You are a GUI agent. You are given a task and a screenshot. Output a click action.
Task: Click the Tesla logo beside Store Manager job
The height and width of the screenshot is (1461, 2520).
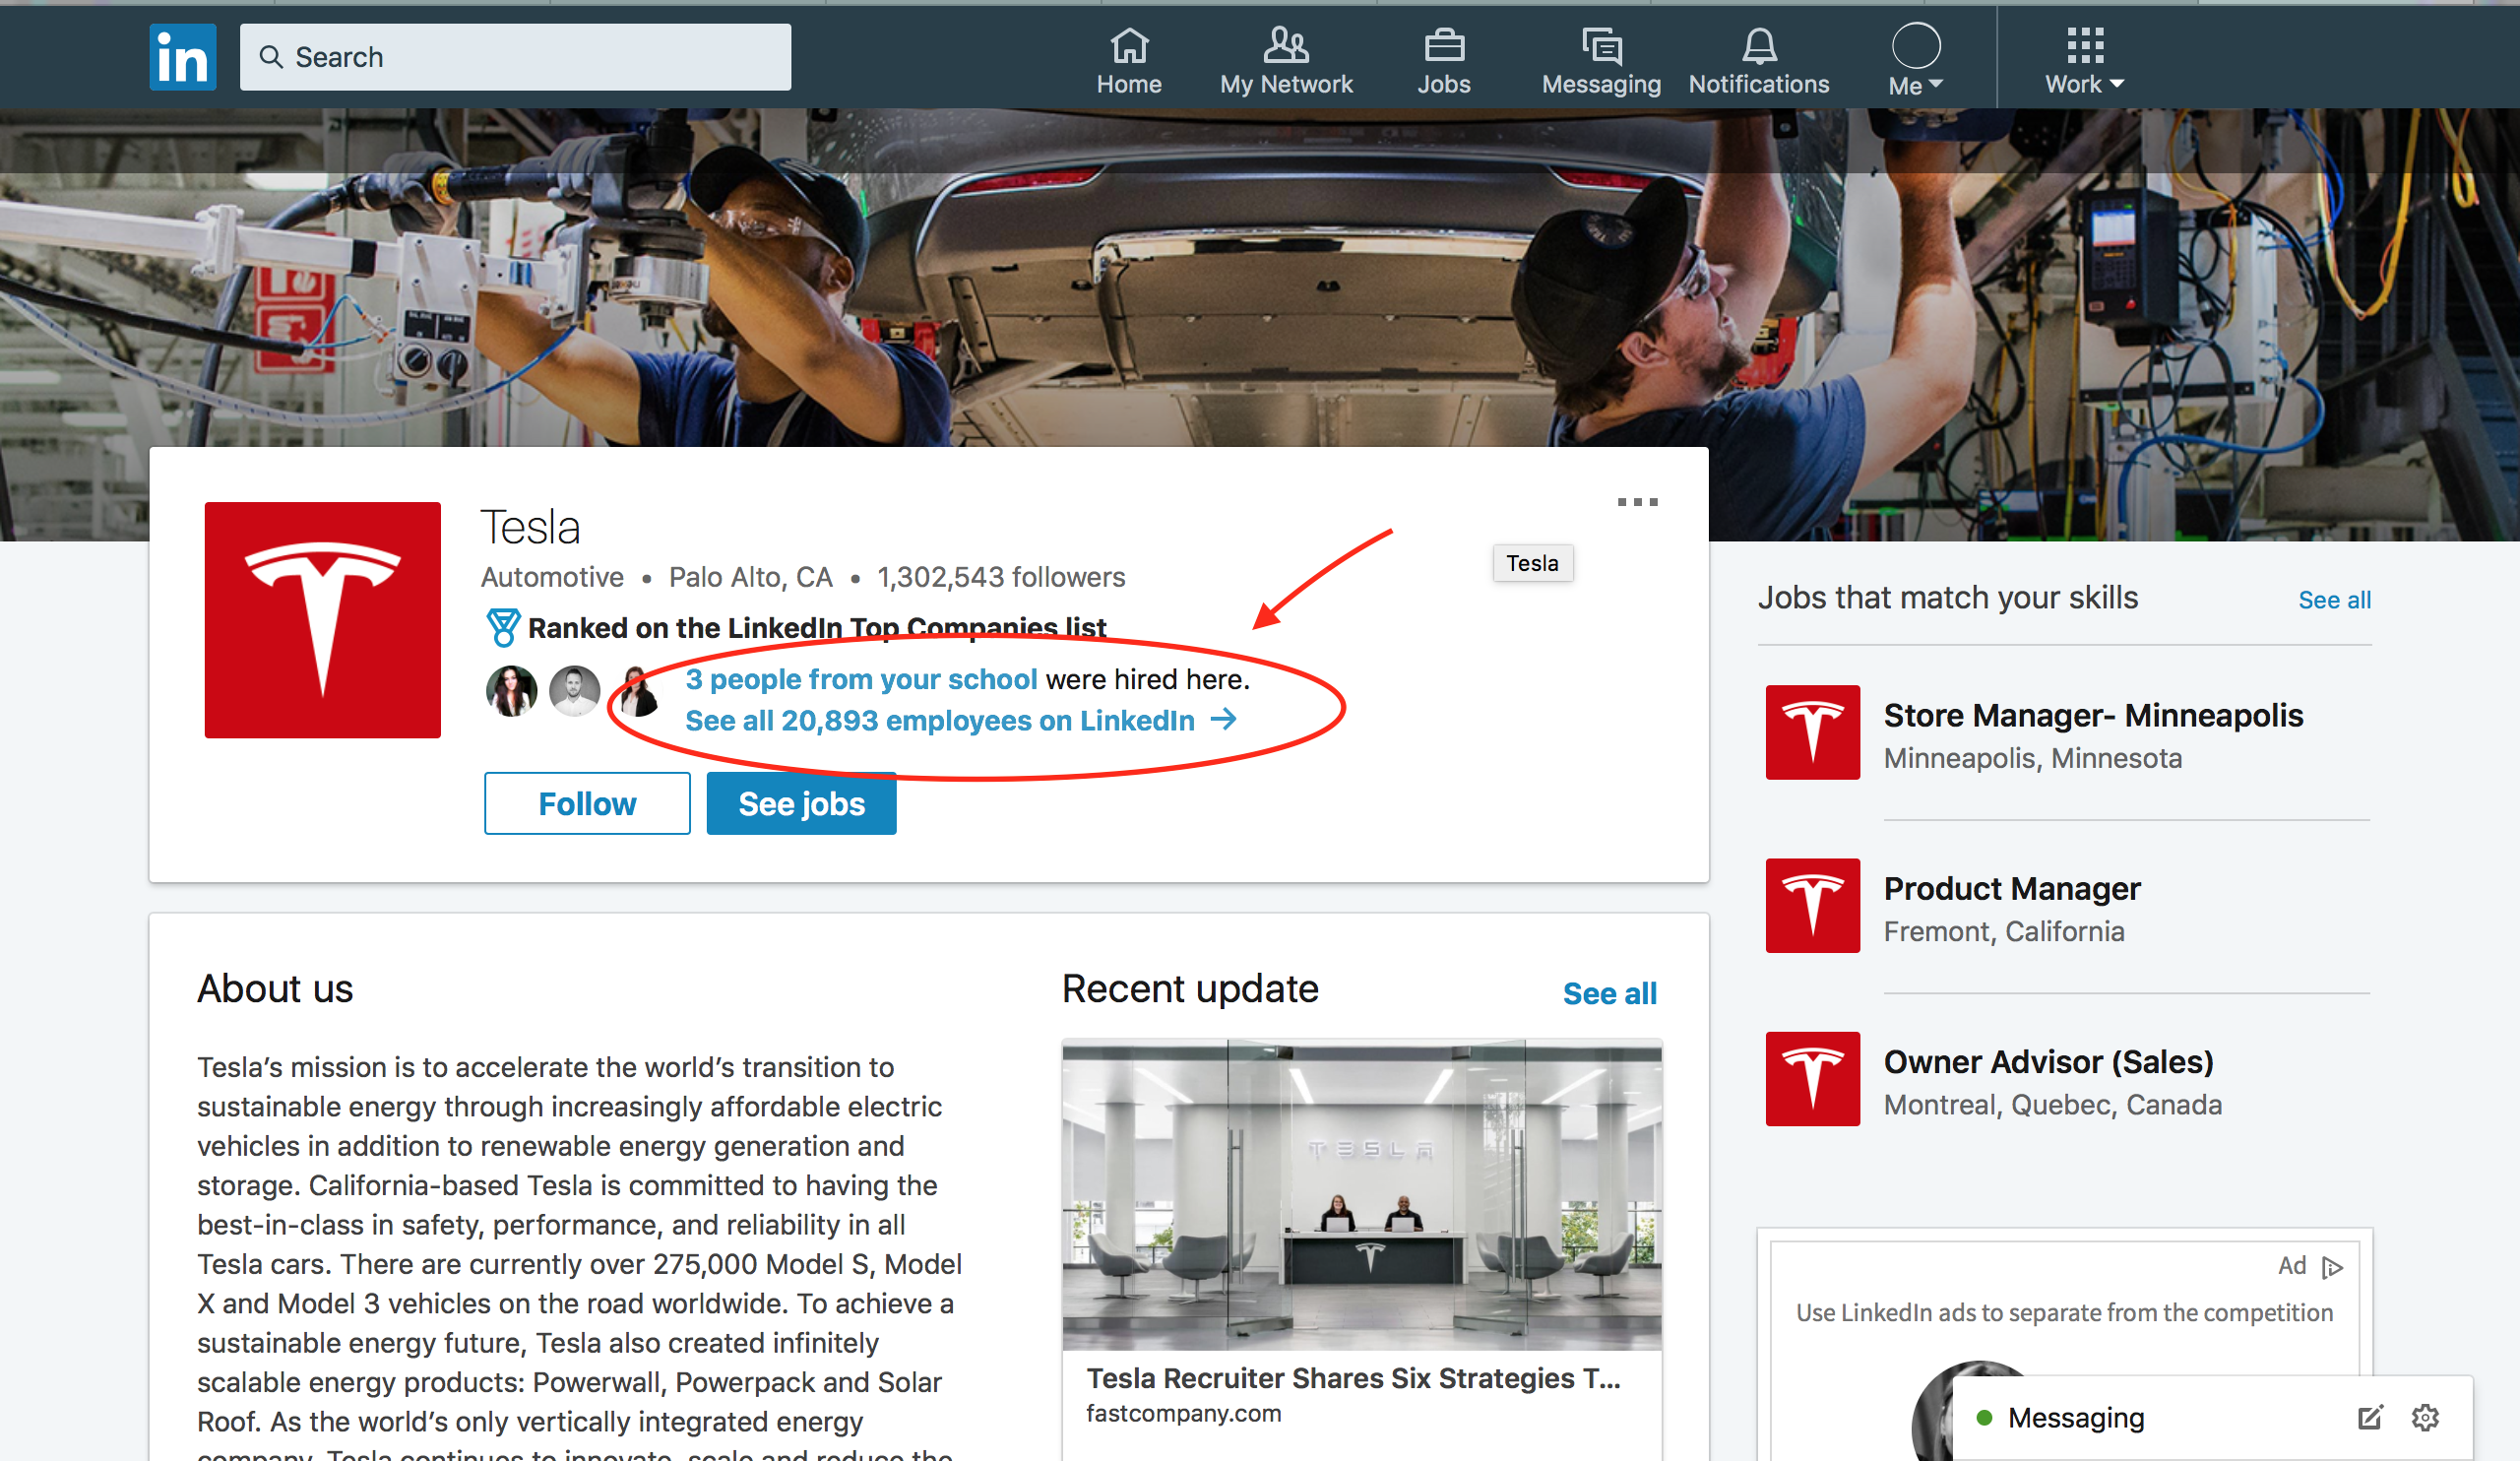point(1813,732)
